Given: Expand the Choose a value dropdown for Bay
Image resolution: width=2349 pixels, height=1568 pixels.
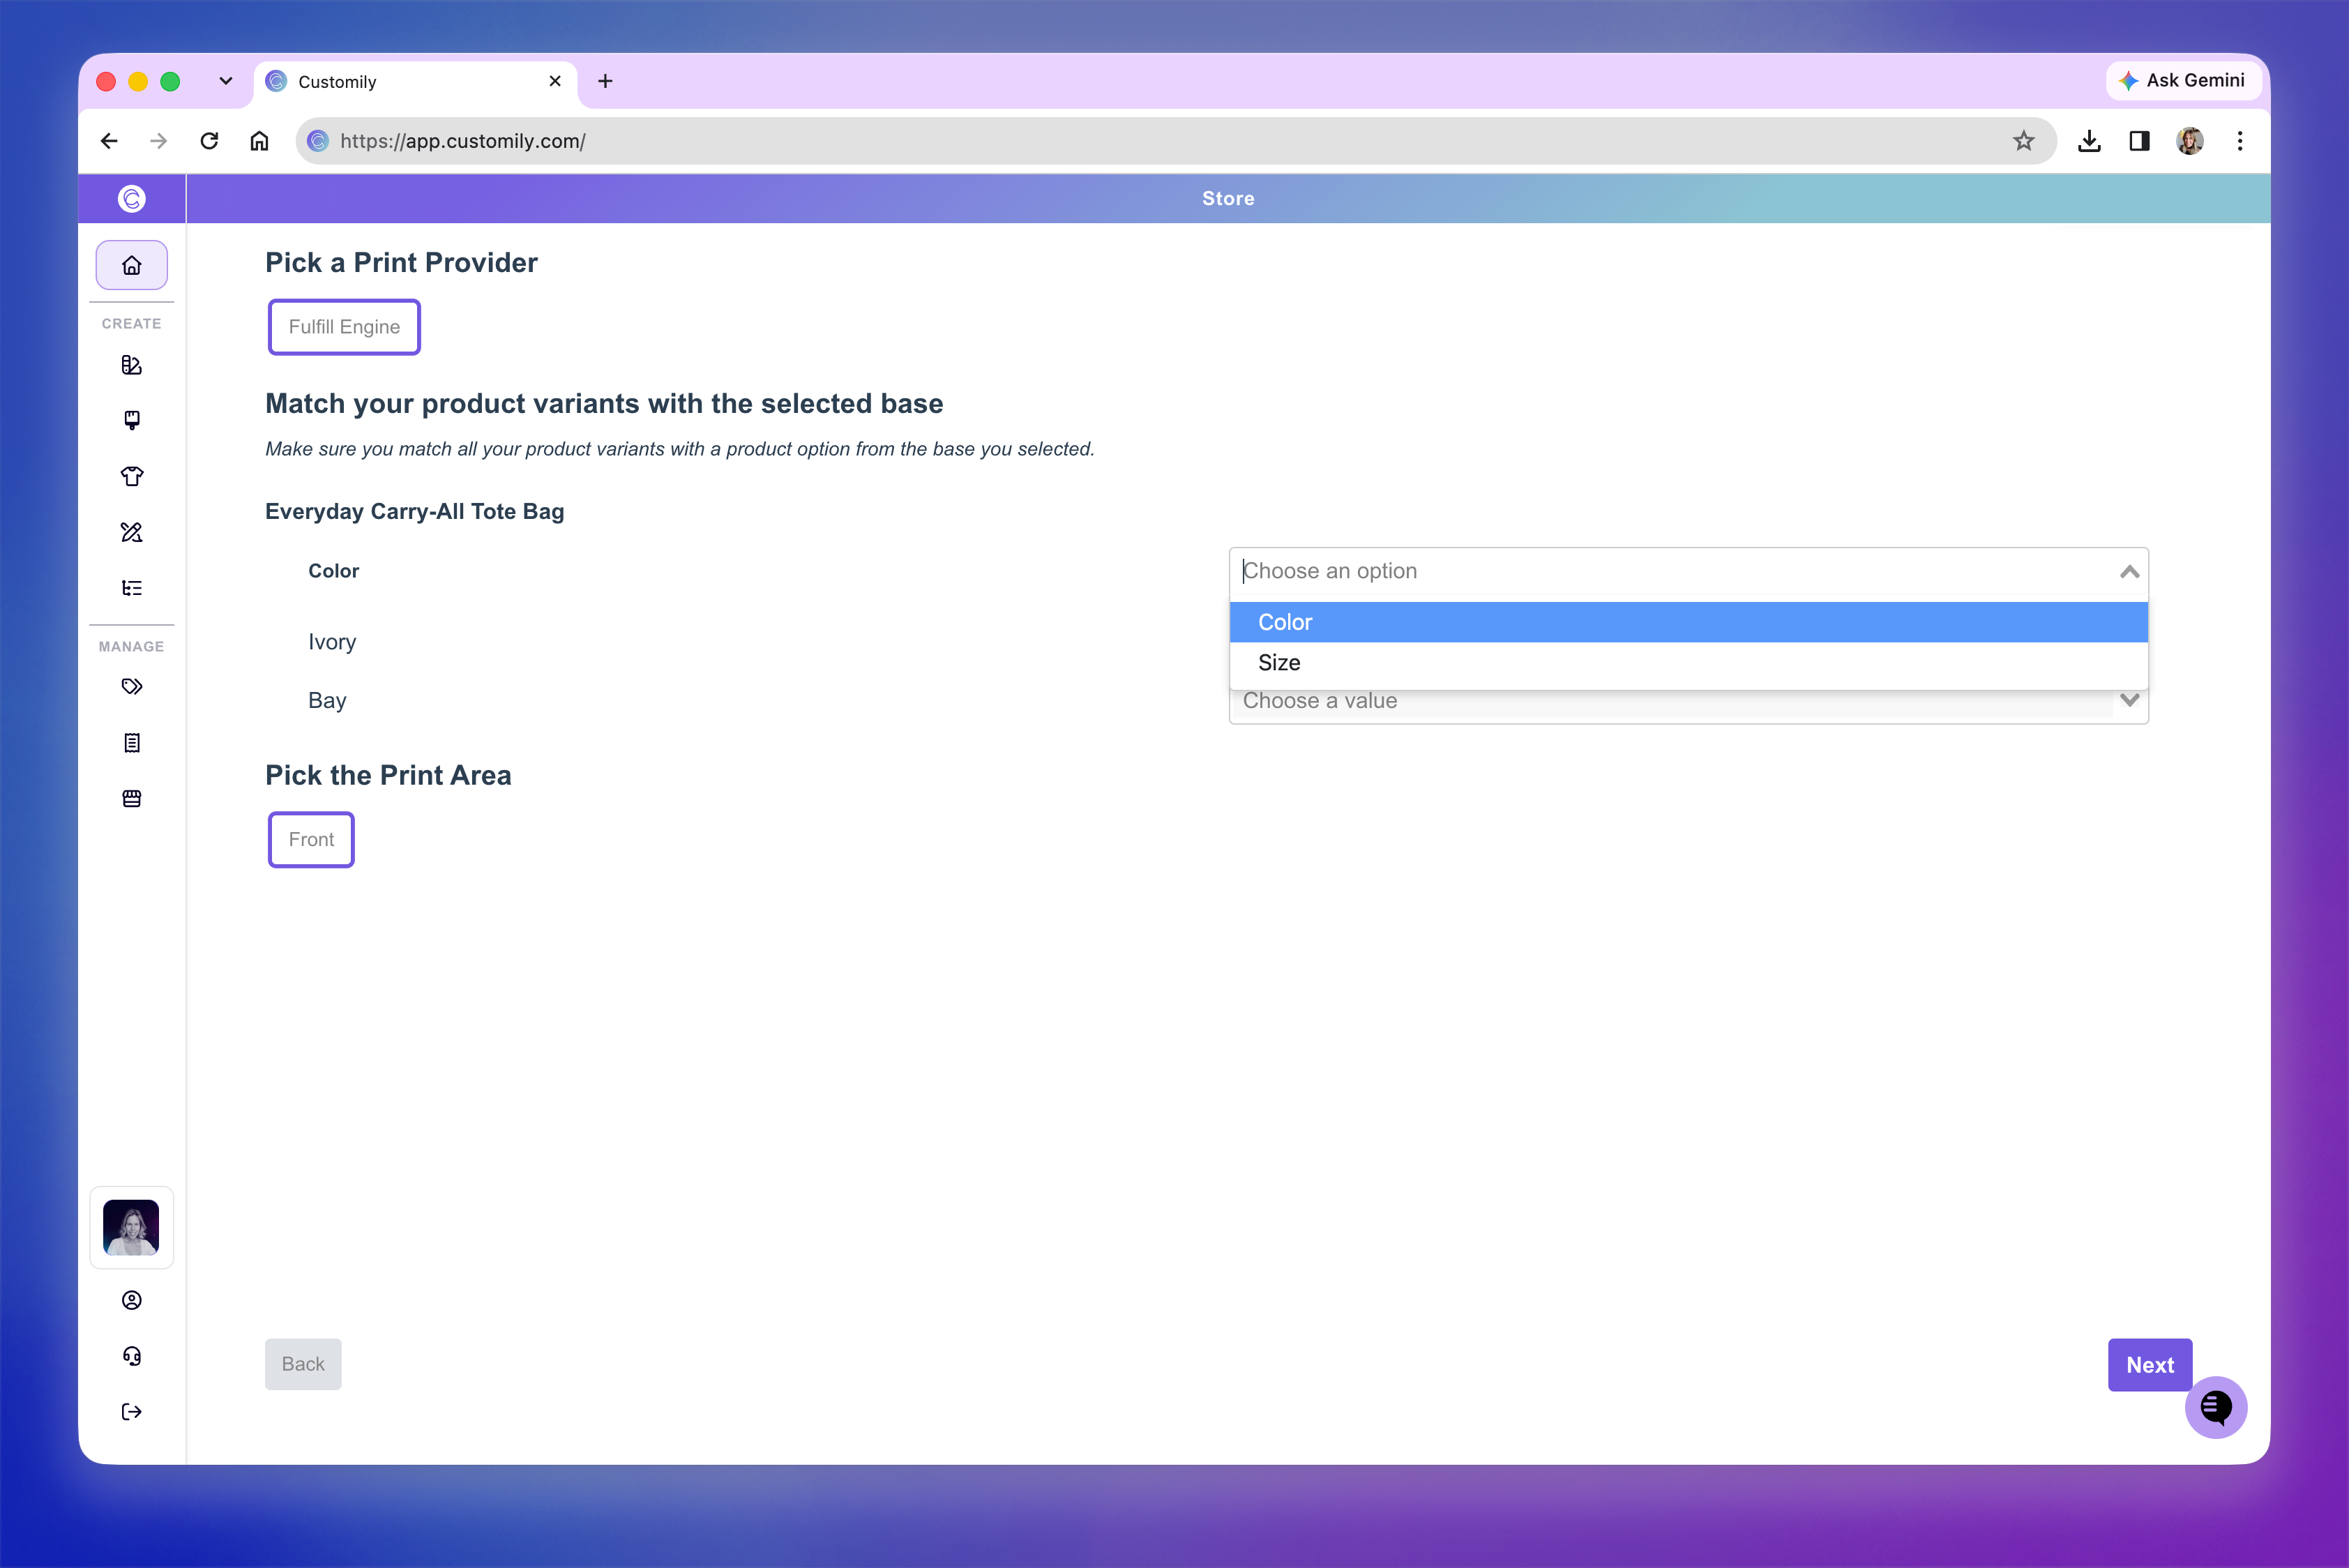Looking at the screenshot, I should coord(2129,701).
